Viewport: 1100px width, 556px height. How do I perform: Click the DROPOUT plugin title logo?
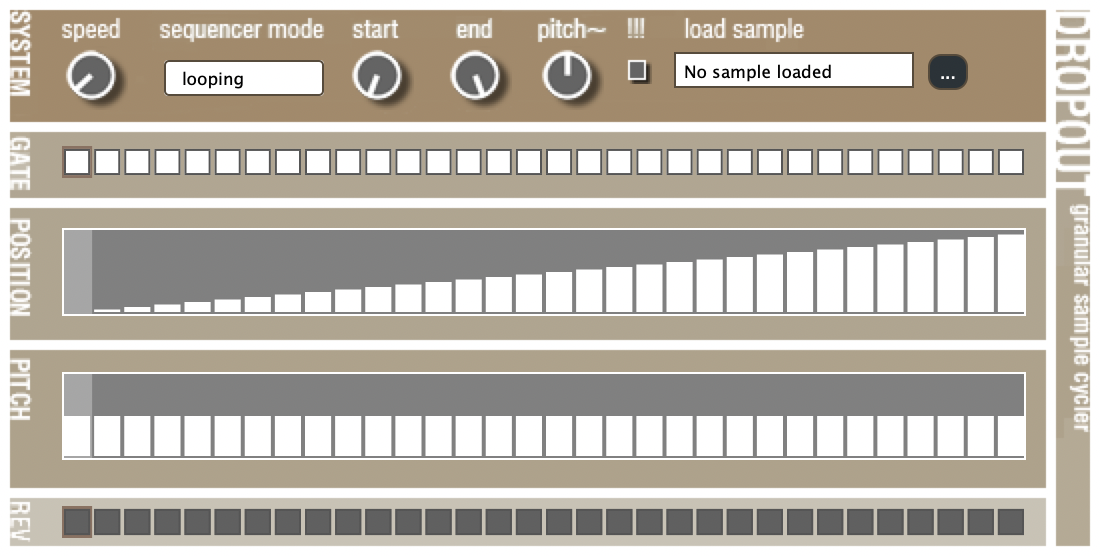[x=1072, y=100]
